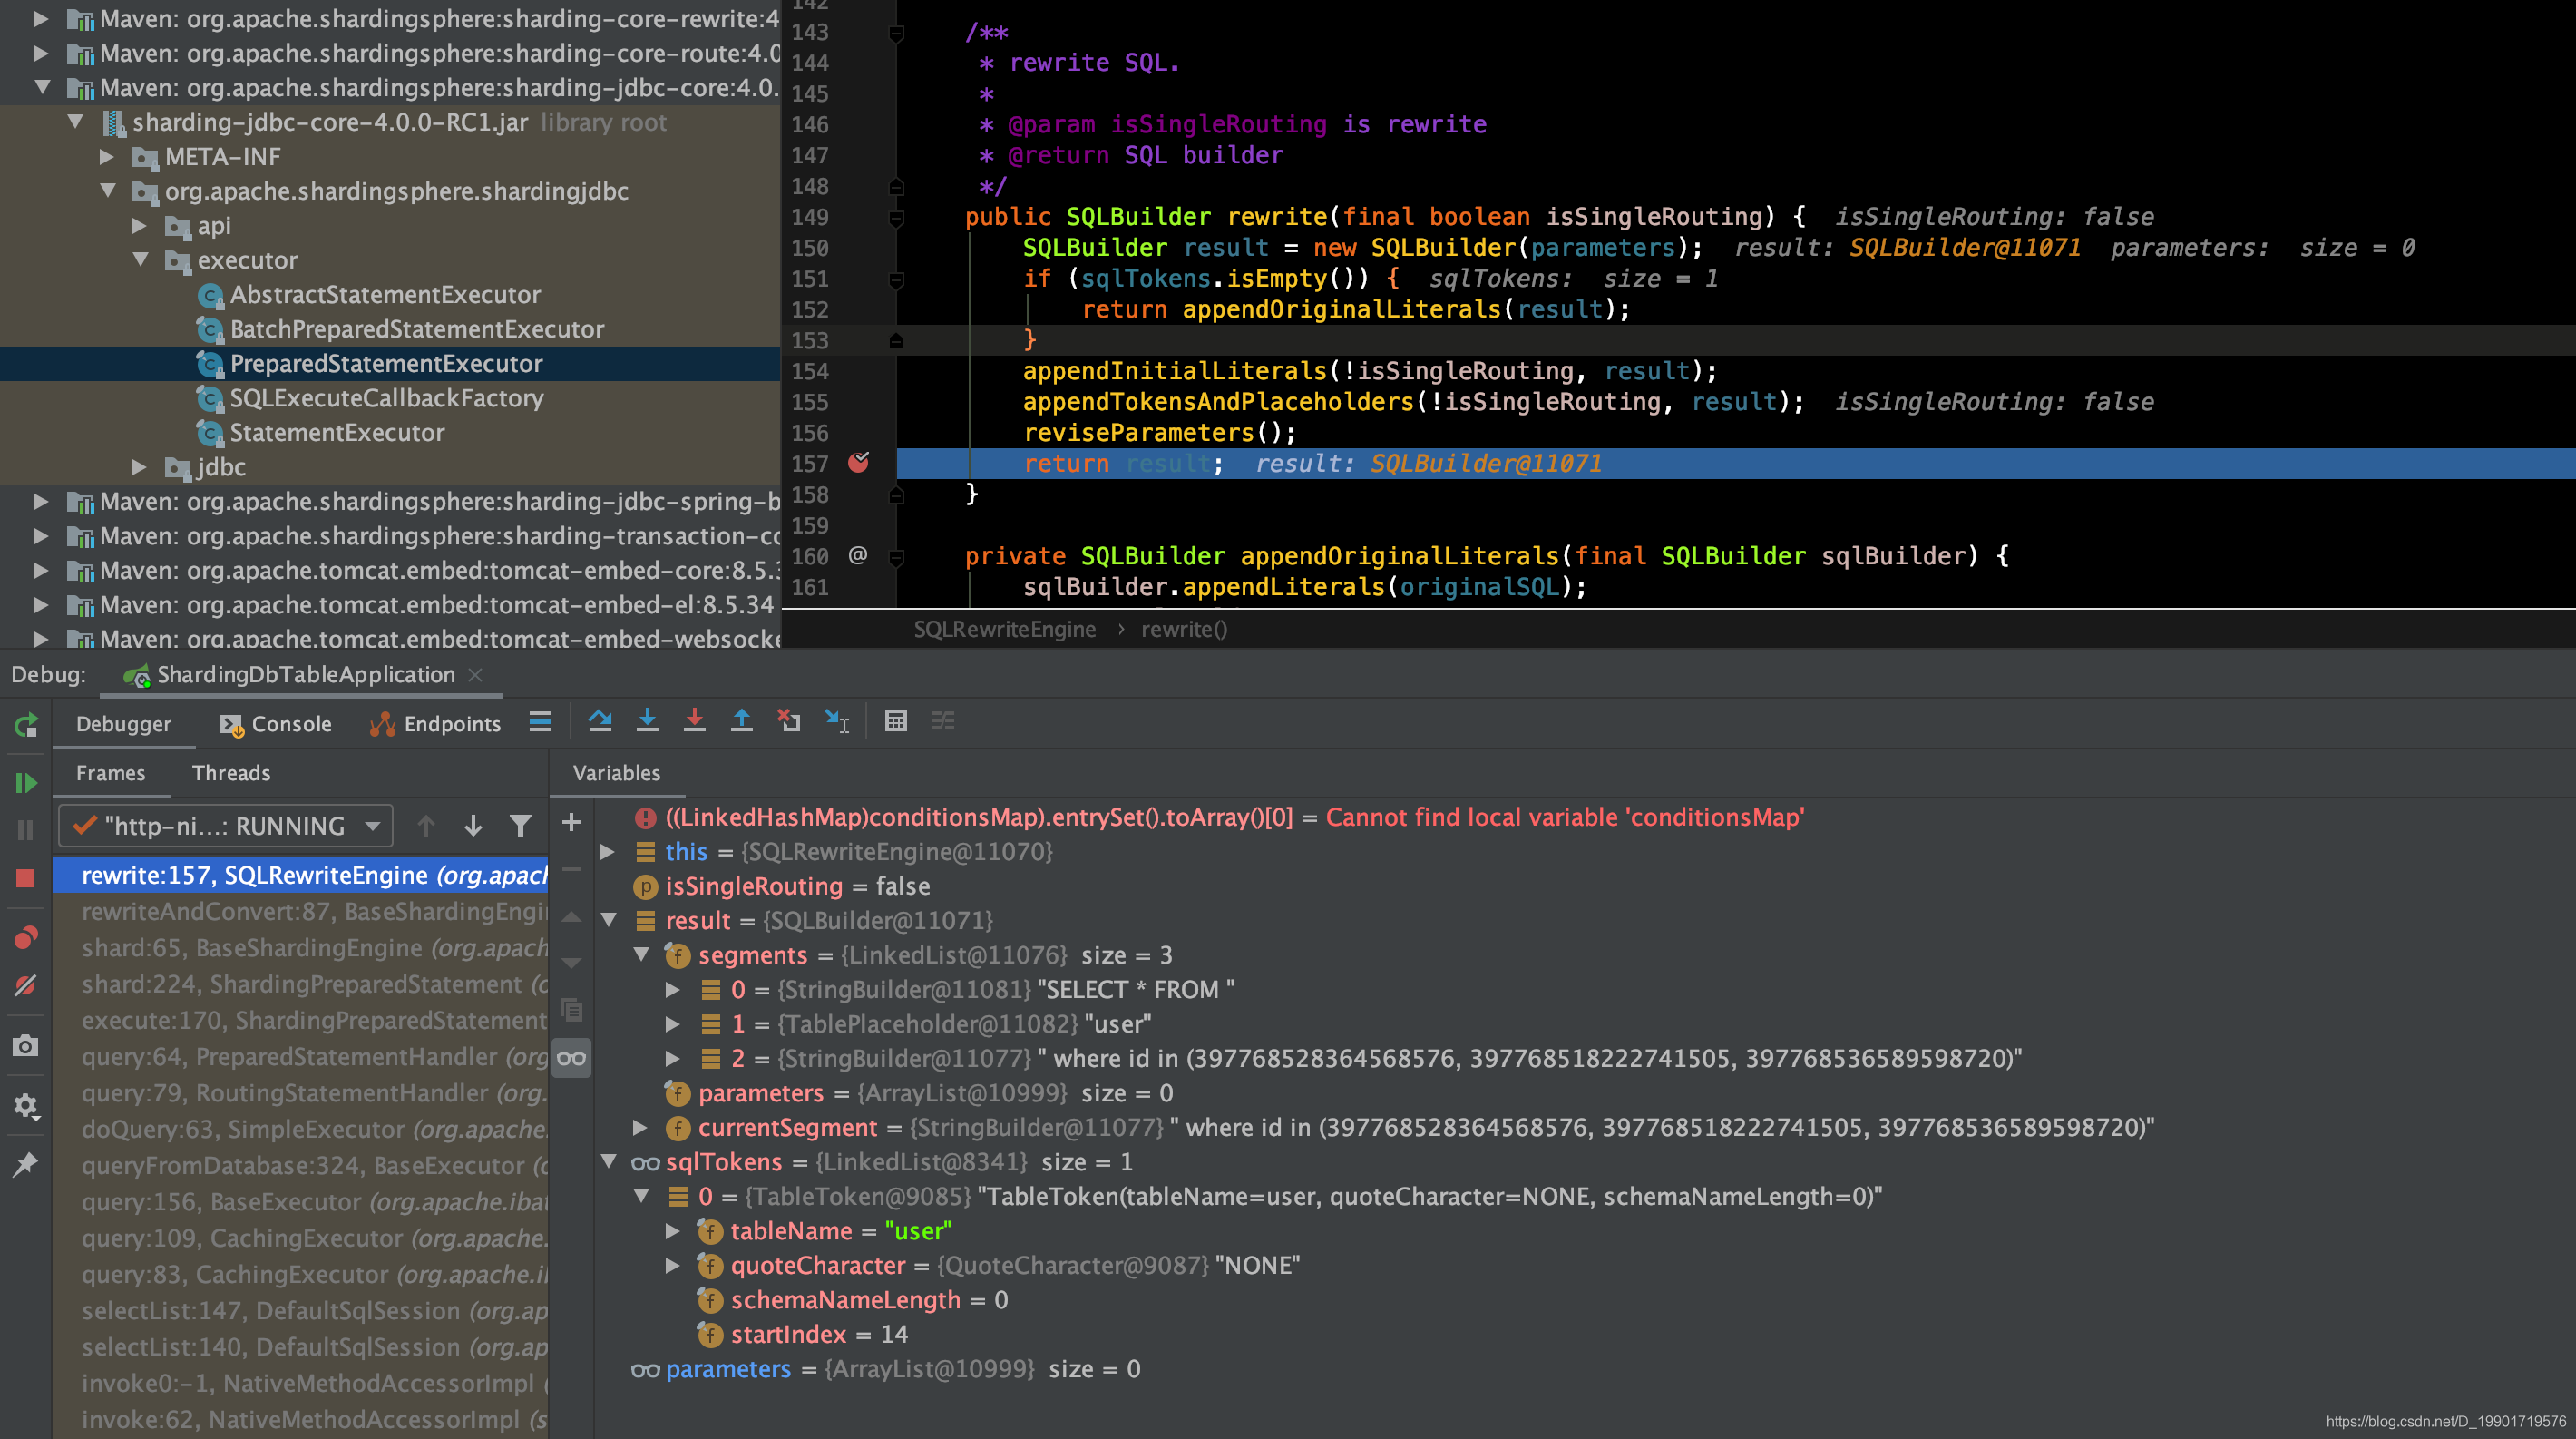Select the next frame with down arrow
This screenshot has height=1439, width=2576.
coord(473,826)
